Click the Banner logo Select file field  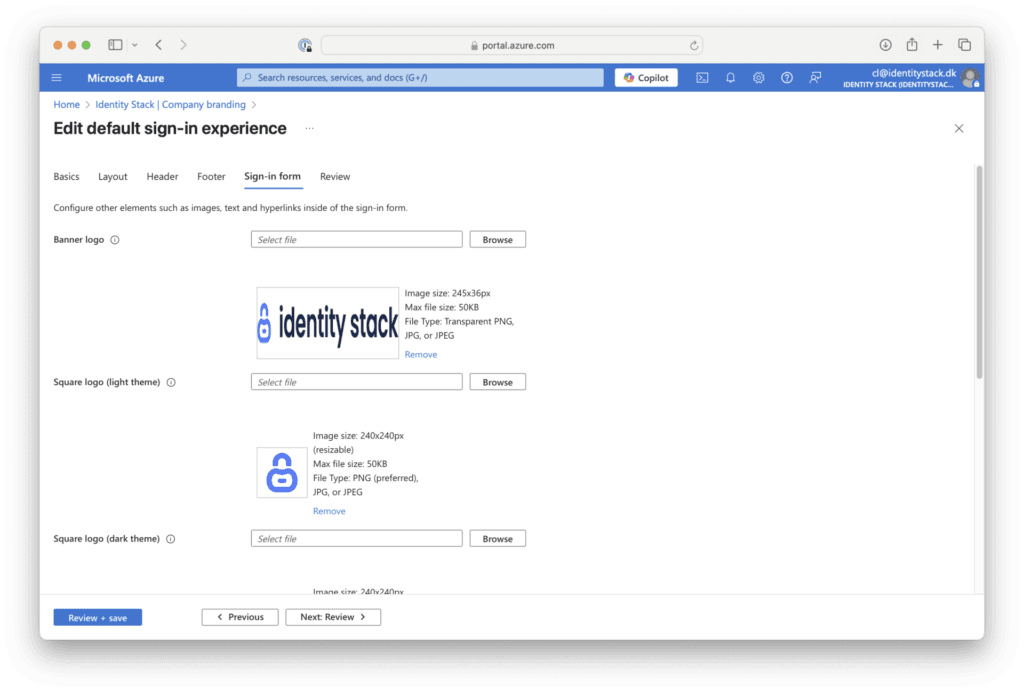point(357,240)
